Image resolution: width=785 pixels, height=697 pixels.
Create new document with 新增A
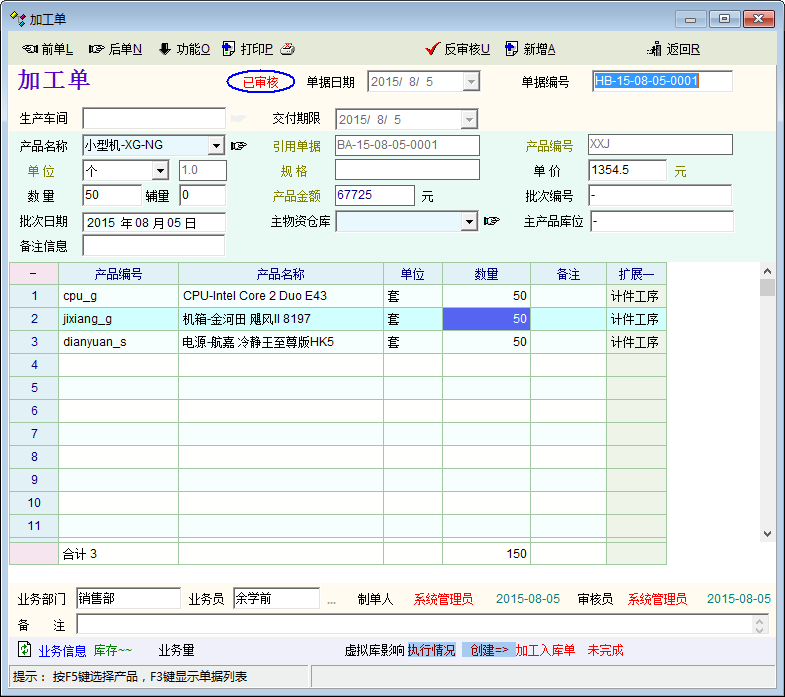(x=530, y=49)
